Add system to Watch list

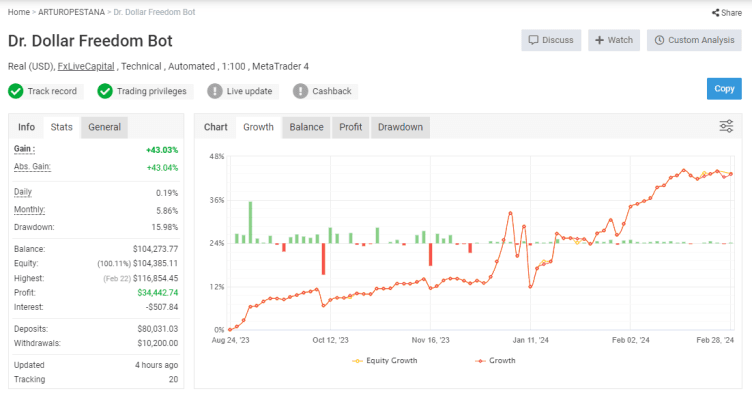[x=614, y=40]
